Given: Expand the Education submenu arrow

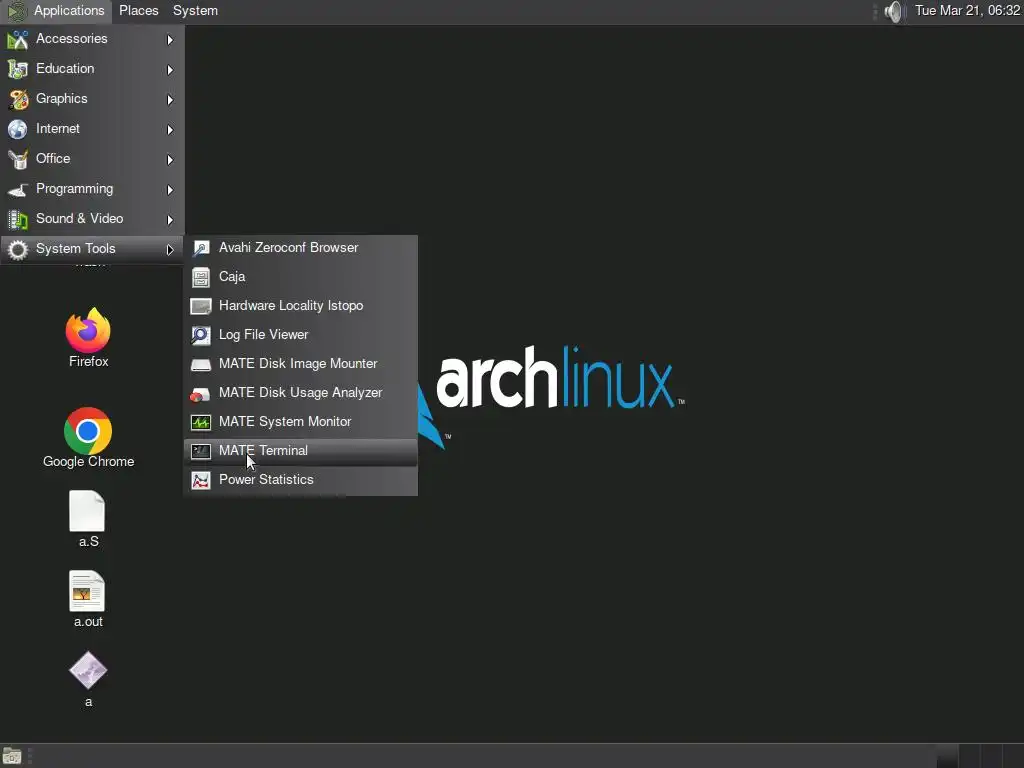Looking at the screenshot, I should click(170, 70).
